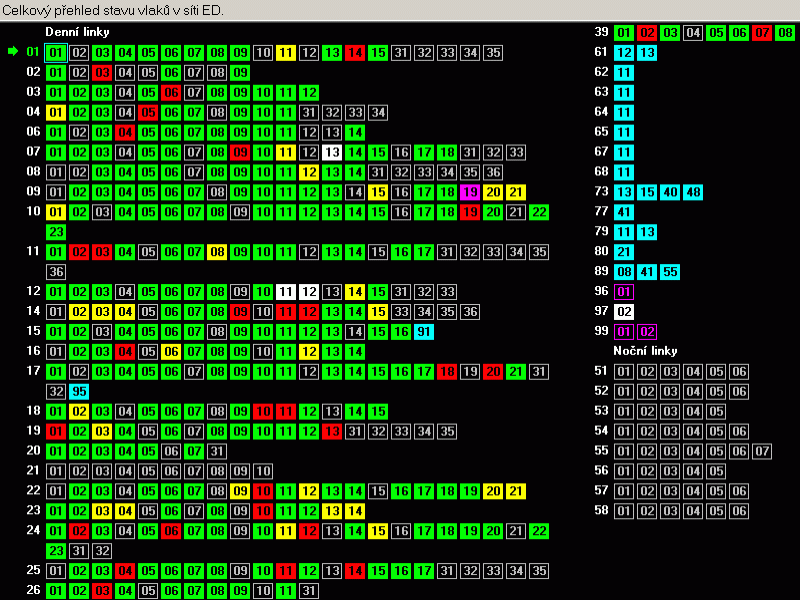Click yellow train 06 on line 16
The image size is (800, 600).
pos(171,351)
